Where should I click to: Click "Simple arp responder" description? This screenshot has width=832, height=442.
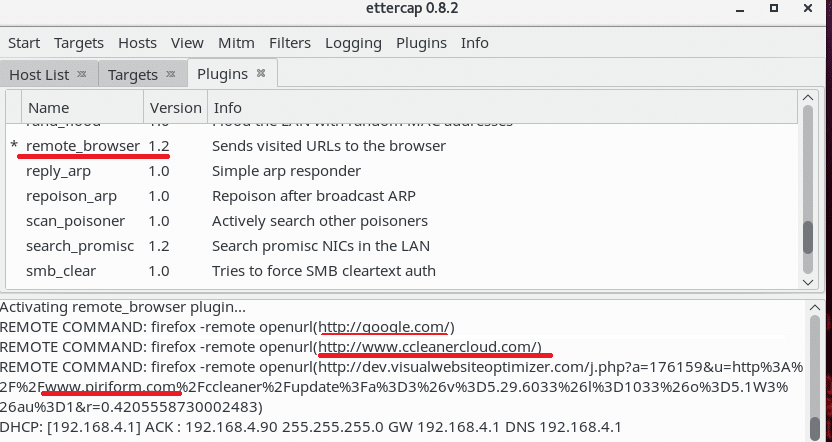287,171
